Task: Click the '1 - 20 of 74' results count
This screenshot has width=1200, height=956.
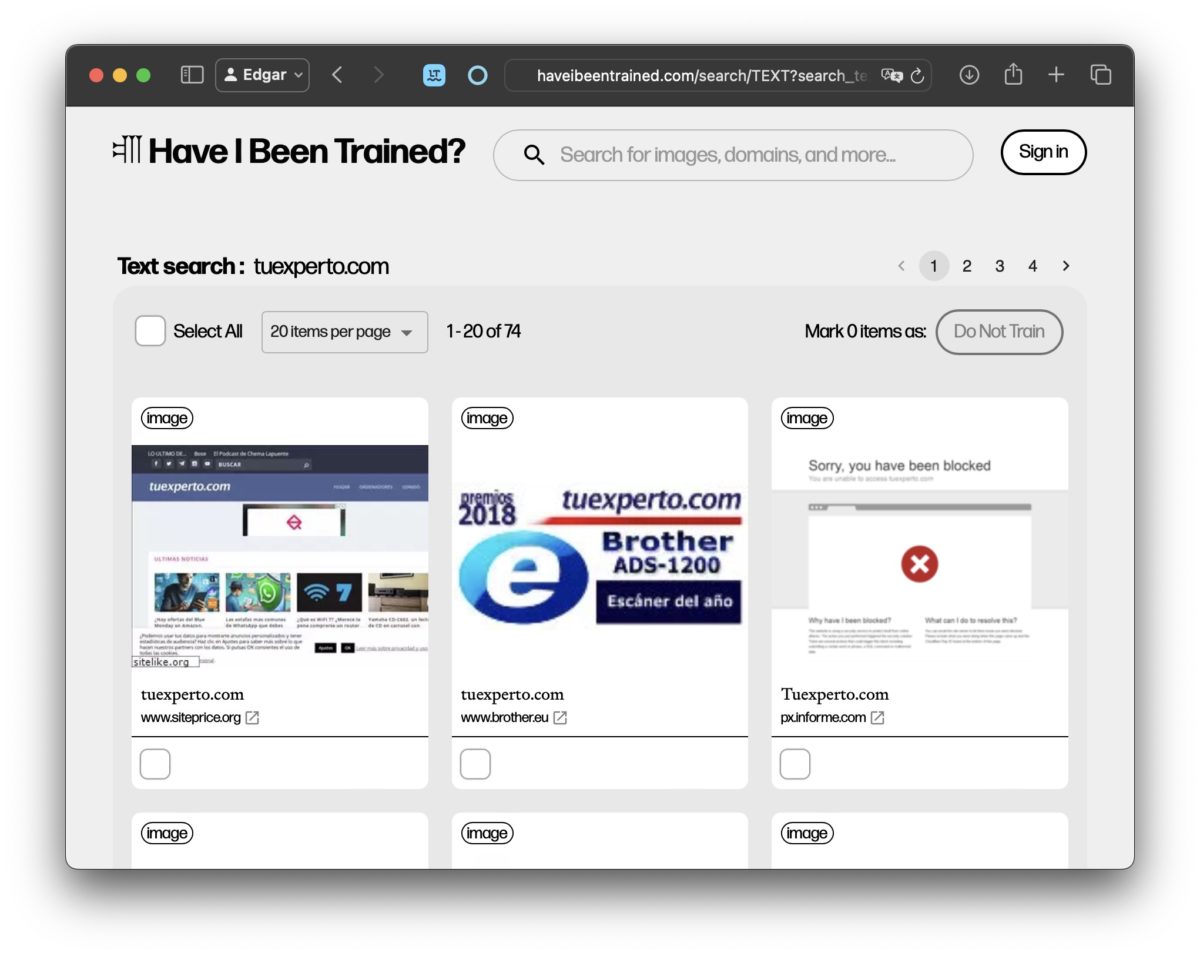Action: pyautogui.click(x=484, y=332)
